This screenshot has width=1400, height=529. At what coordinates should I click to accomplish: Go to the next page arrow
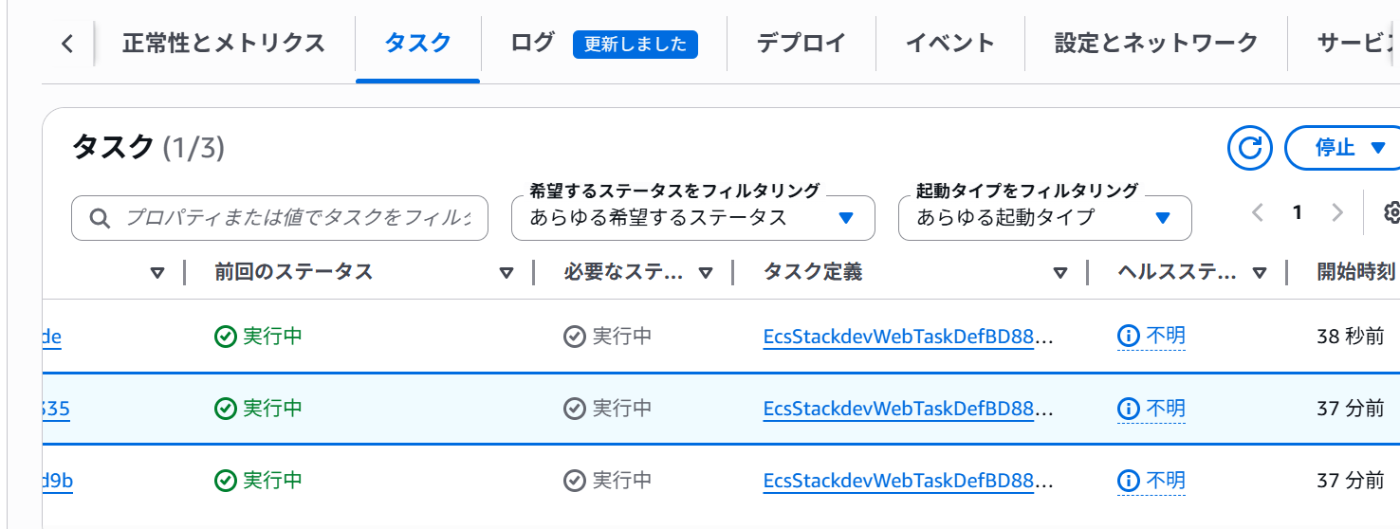tap(1337, 212)
